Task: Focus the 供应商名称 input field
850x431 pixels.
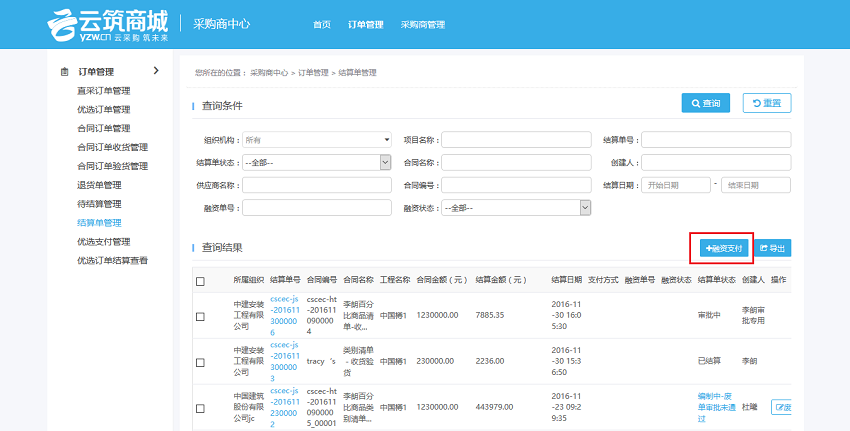Action: pyautogui.click(x=317, y=185)
